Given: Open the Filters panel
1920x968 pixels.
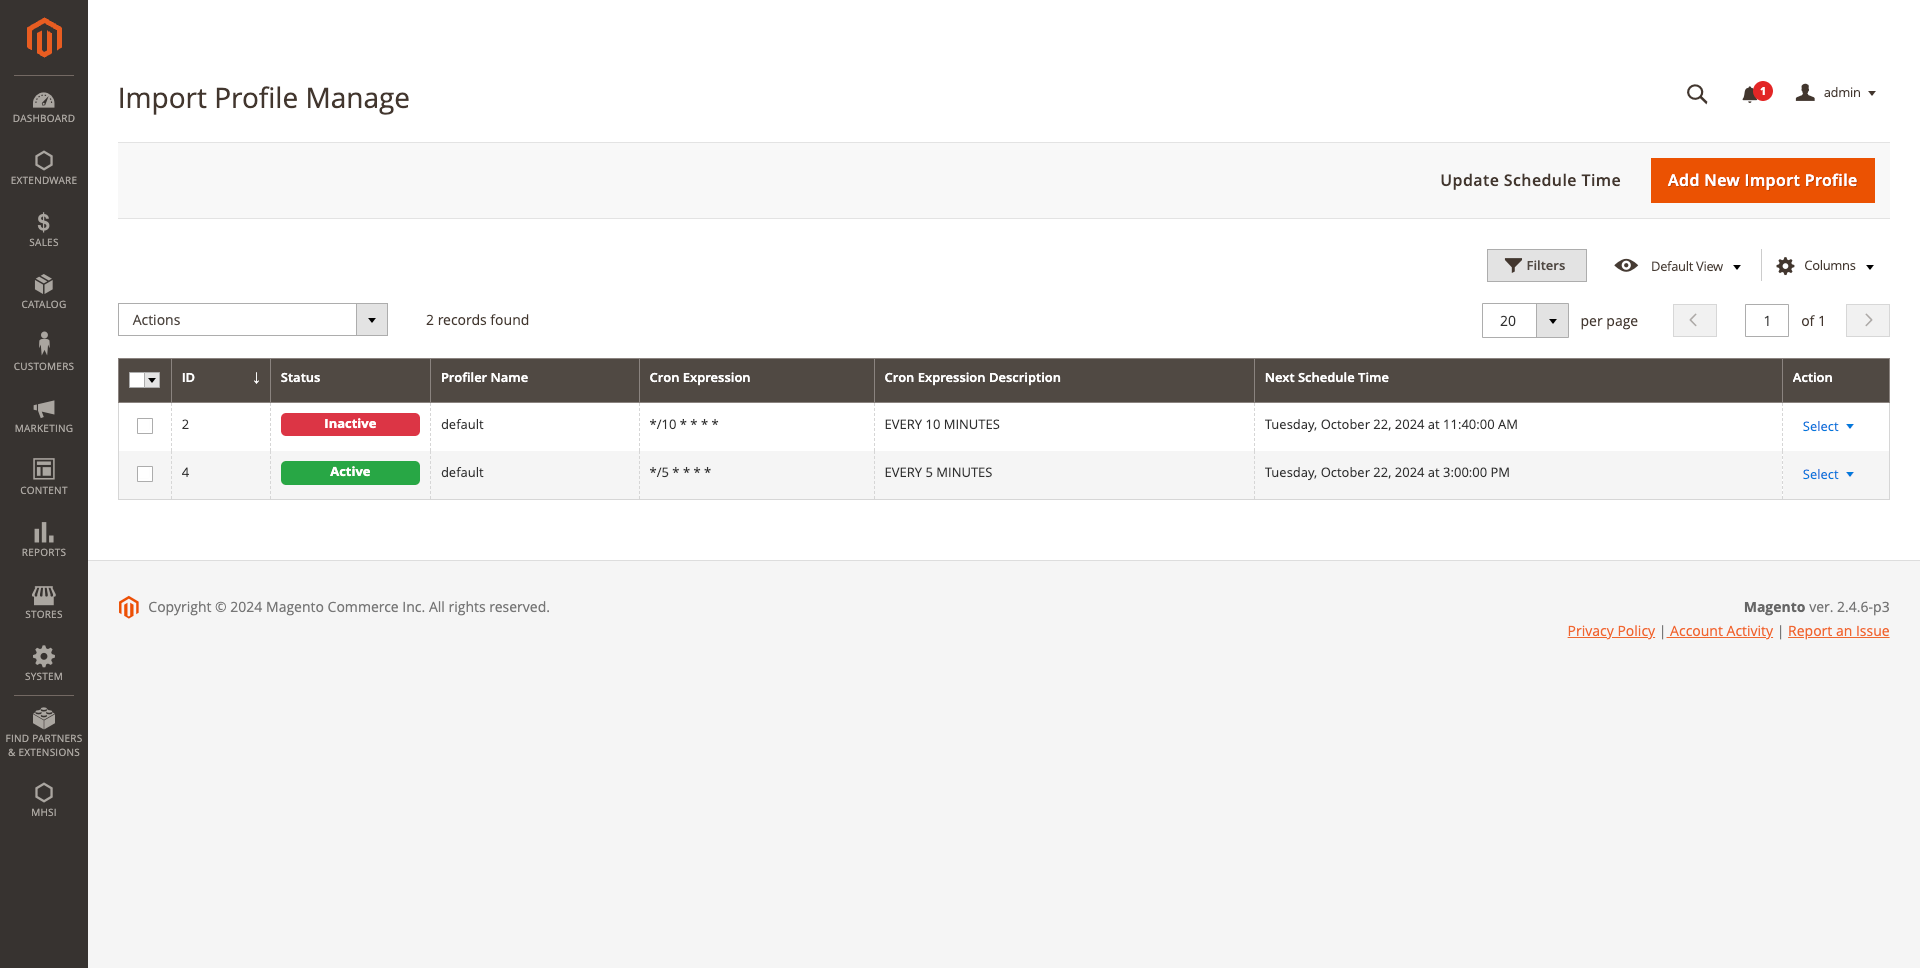Looking at the screenshot, I should coord(1536,265).
